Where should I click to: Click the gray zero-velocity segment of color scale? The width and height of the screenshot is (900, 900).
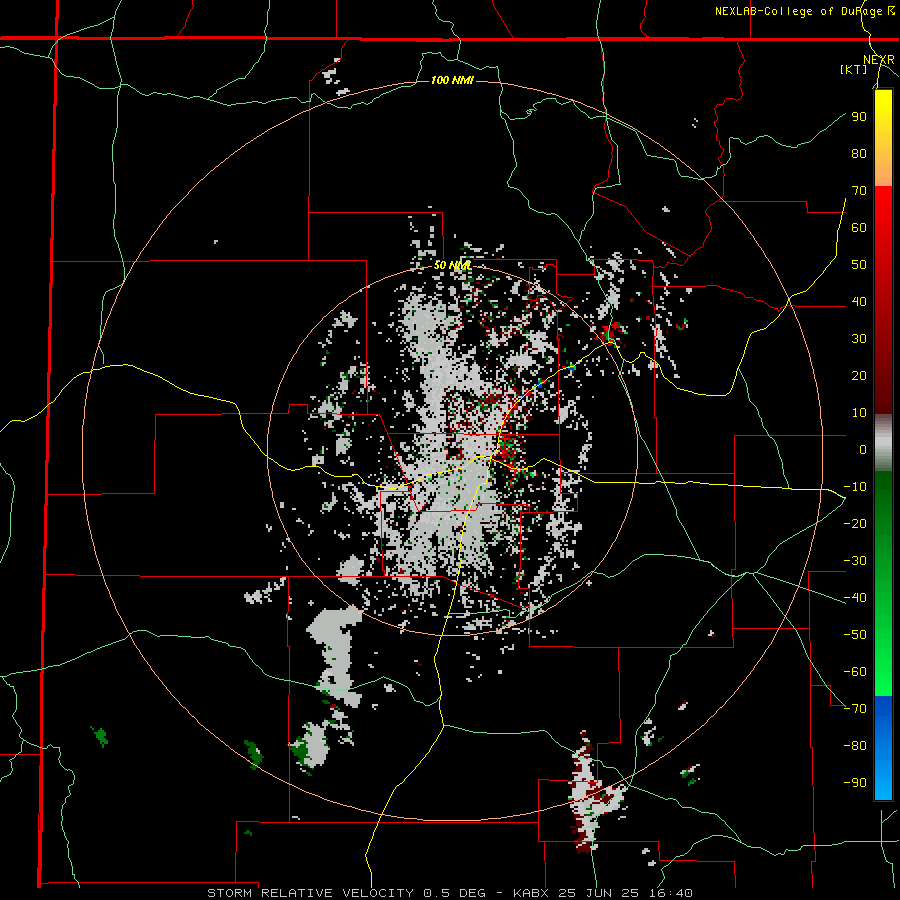(x=883, y=443)
